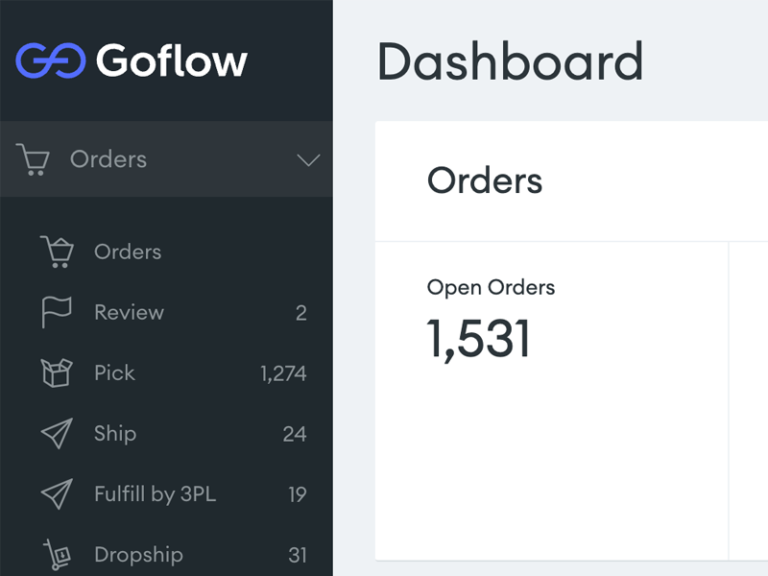768x576 pixels.
Task: Click the Goflow logo icon
Action: tap(50, 61)
